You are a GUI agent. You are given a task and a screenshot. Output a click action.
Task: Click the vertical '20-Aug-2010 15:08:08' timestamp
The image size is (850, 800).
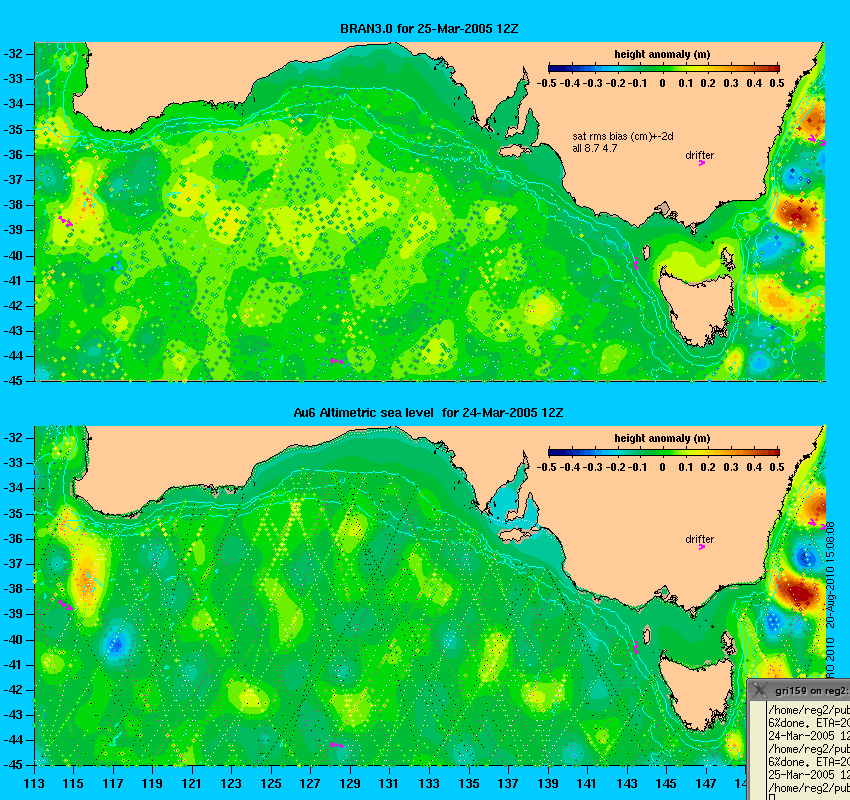click(830, 575)
